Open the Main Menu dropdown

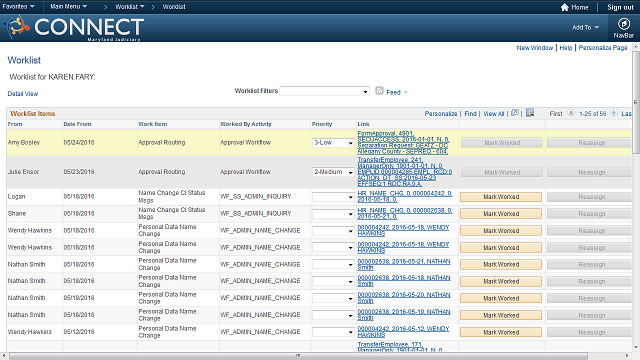pos(69,7)
